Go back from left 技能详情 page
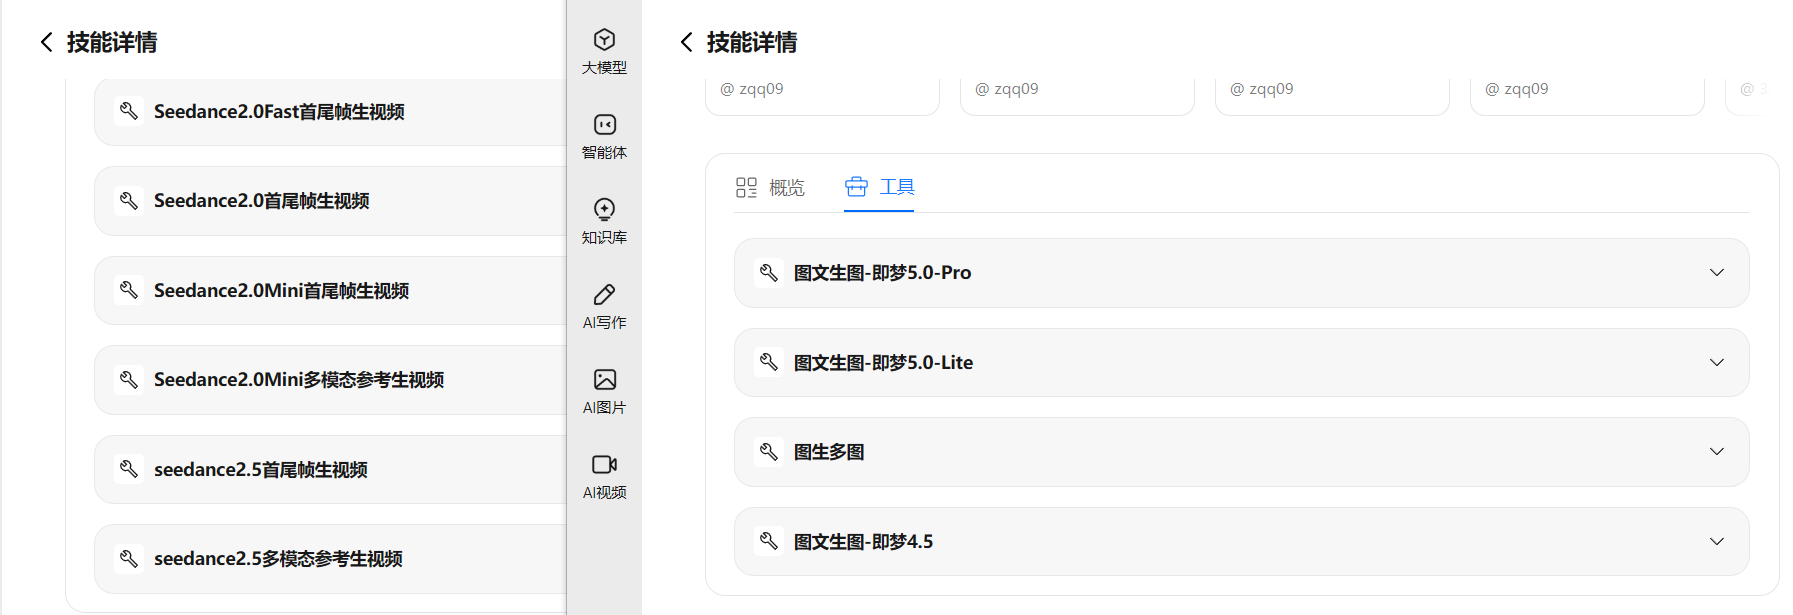This screenshot has width=1793, height=615. pos(46,42)
